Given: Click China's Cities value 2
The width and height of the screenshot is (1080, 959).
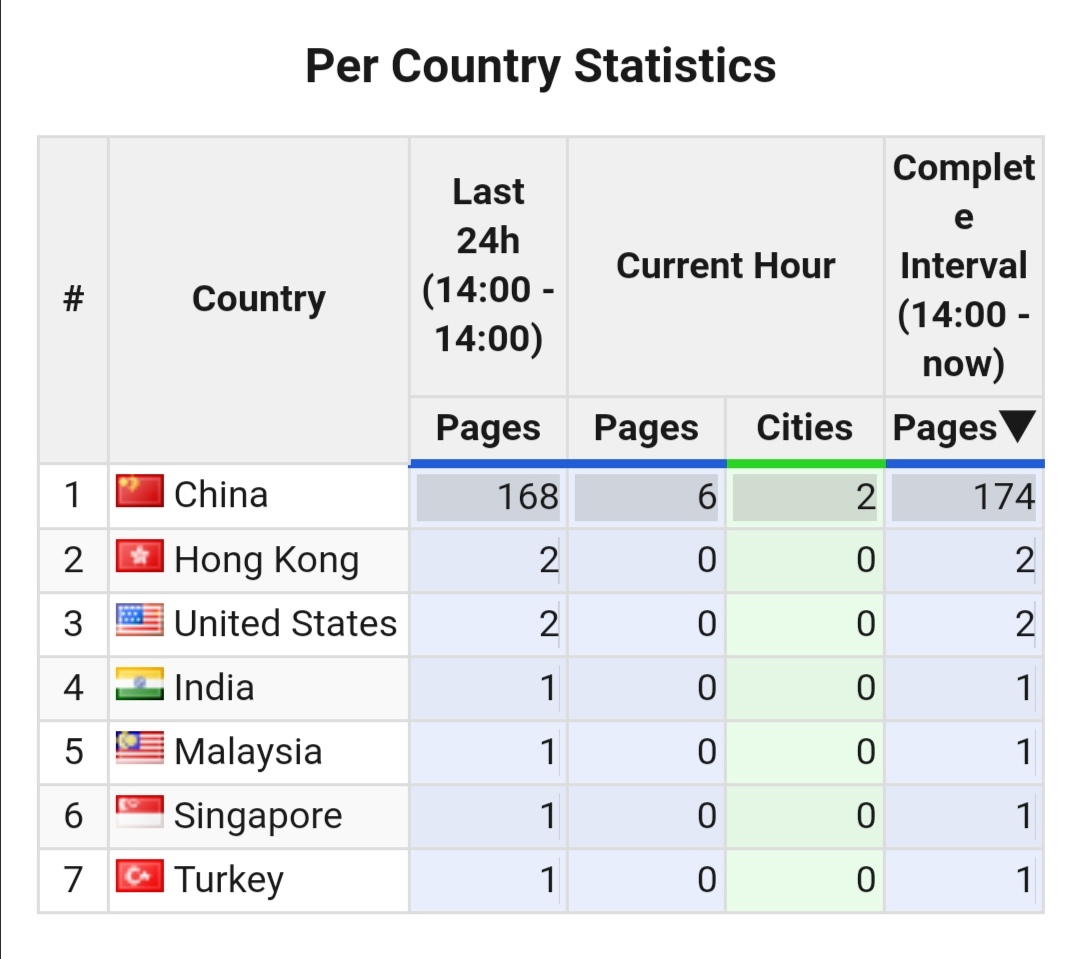Looking at the screenshot, I should pos(866,497).
